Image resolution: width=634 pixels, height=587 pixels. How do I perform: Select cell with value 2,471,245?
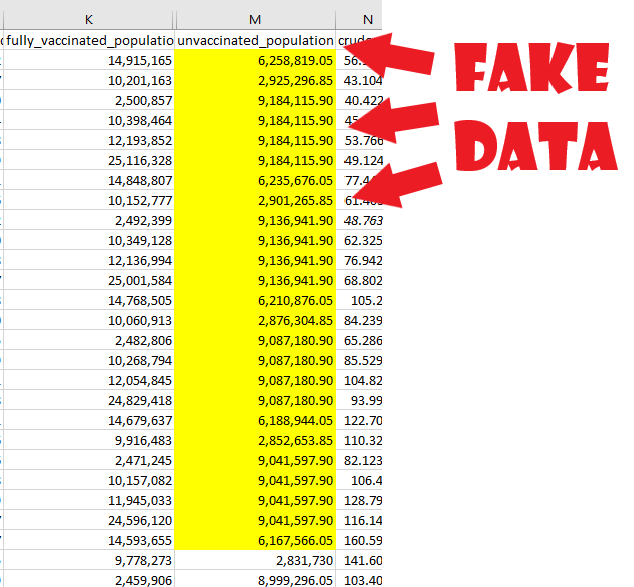[x=89, y=460]
